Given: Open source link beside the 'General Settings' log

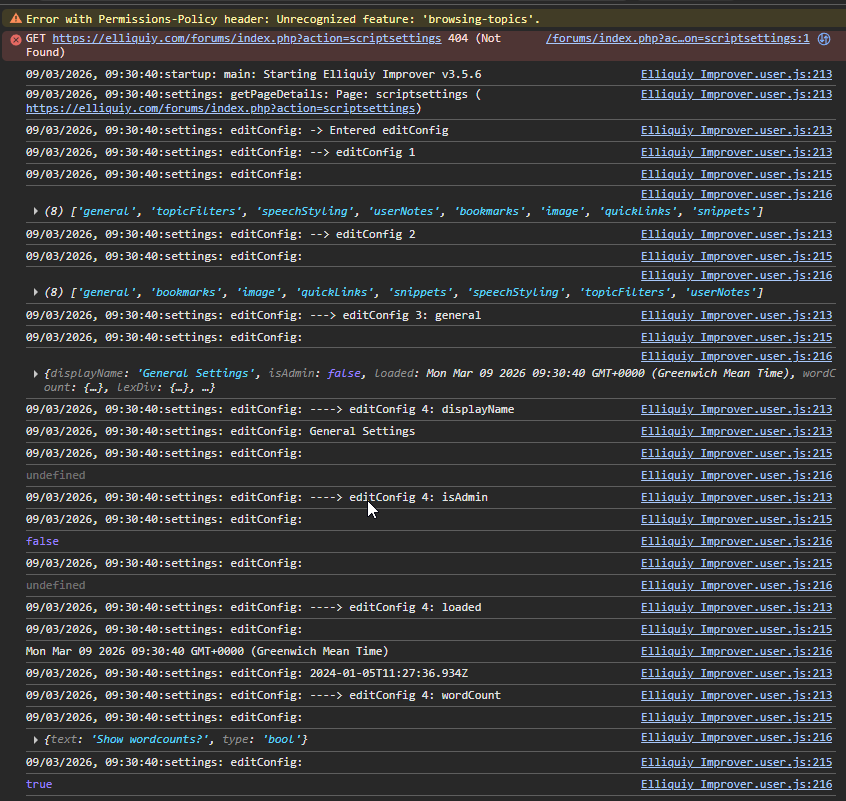Looking at the screenshot, I should (736, 431).
